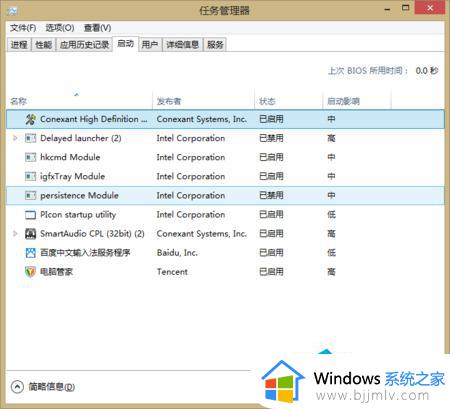Select the 启动 tab

point(126,44)
